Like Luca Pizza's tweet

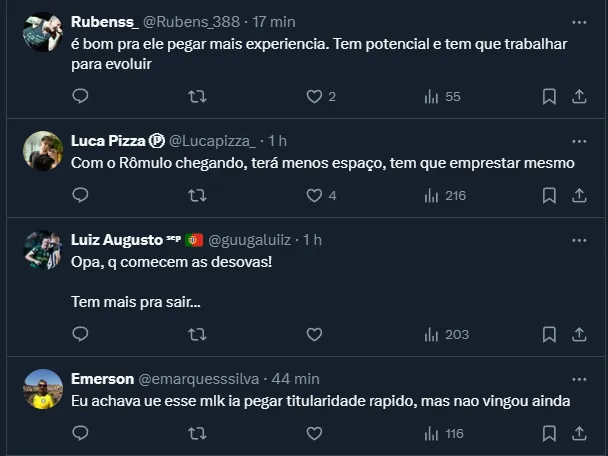point(314,195)
